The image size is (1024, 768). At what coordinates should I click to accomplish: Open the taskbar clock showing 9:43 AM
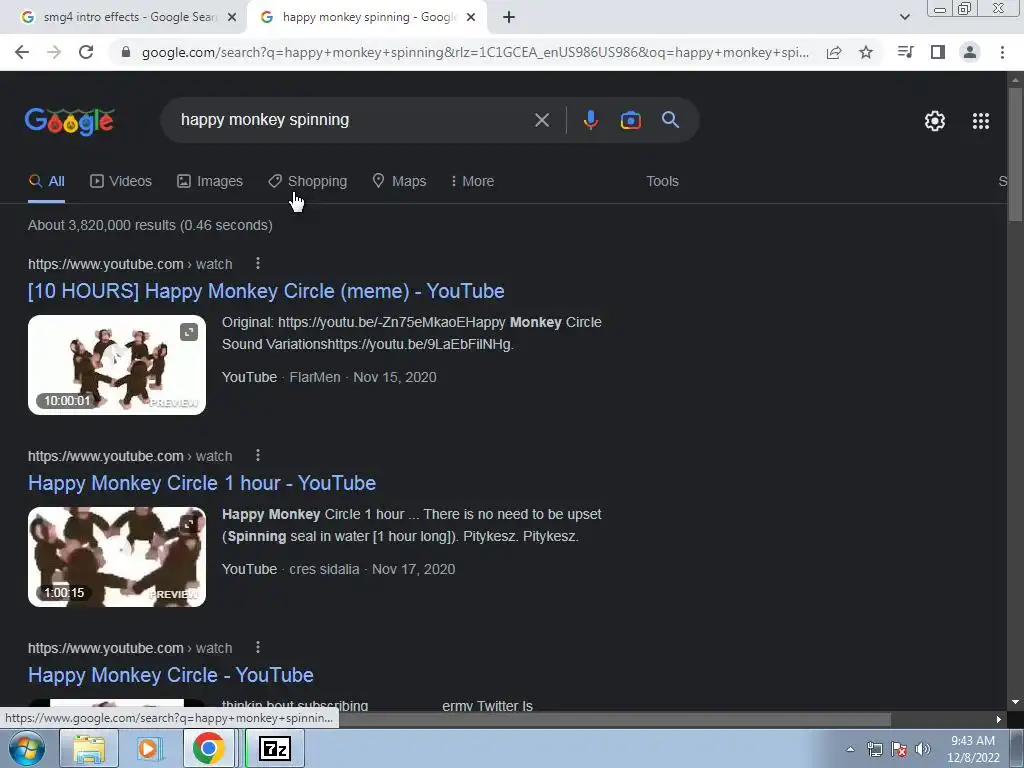point(973,749)
